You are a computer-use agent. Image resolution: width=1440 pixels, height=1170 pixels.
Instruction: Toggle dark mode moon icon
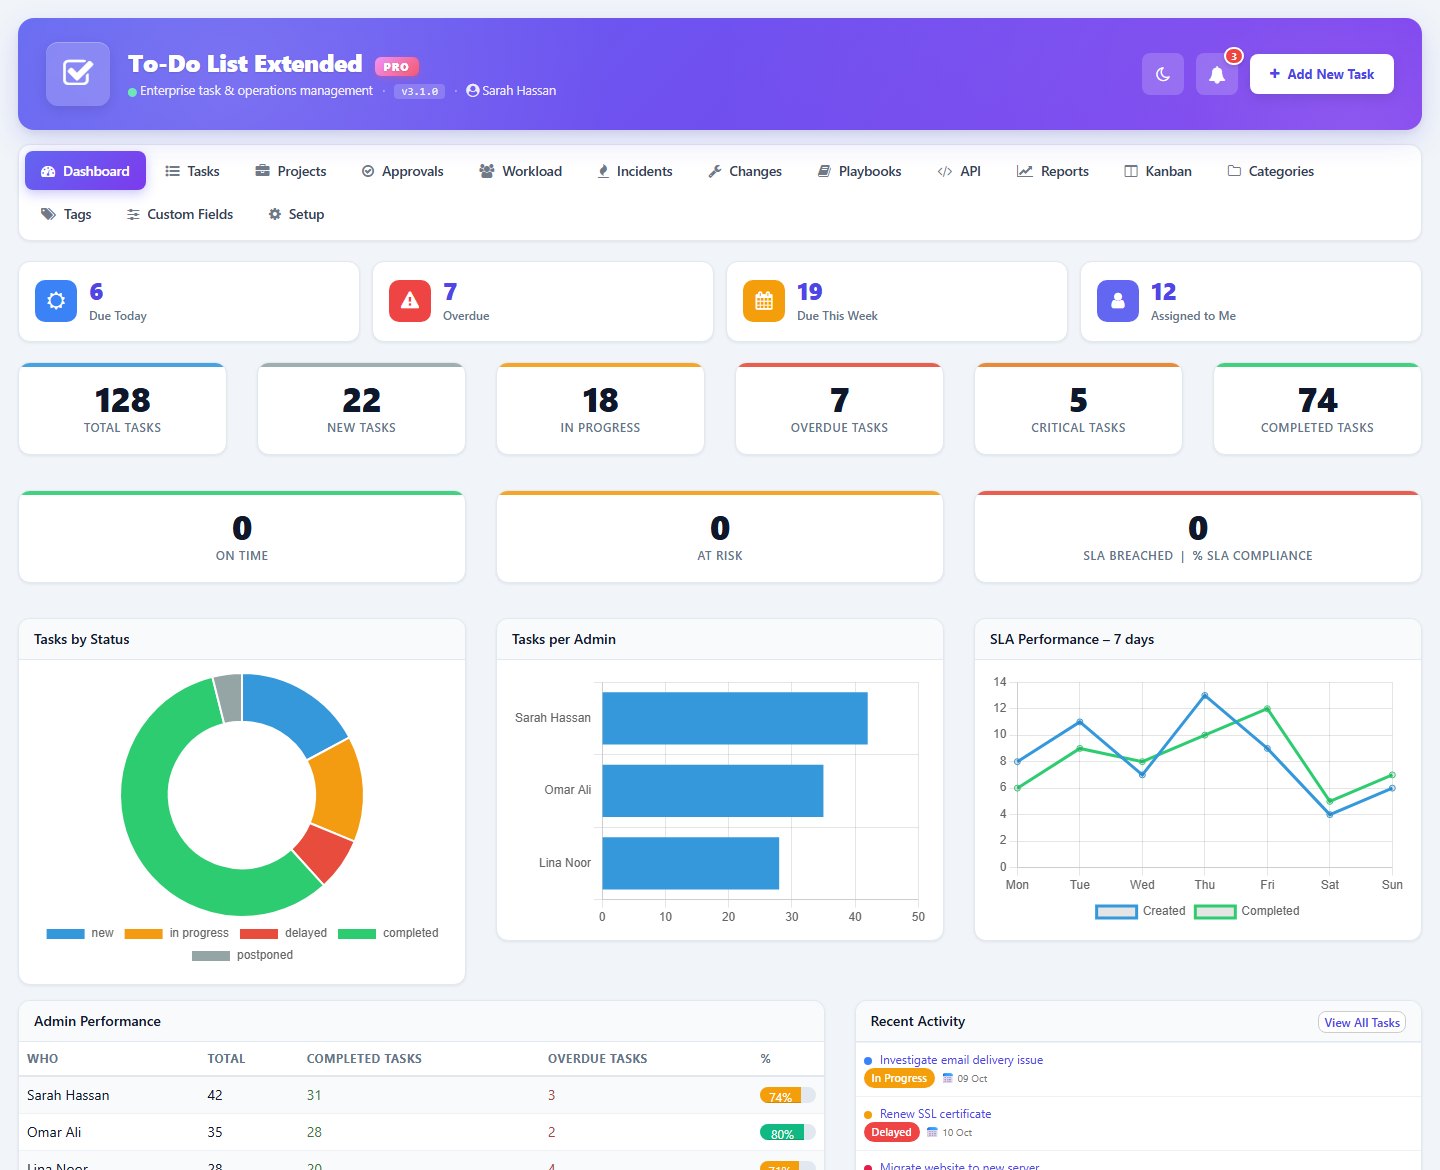[x=1163, y=74]
